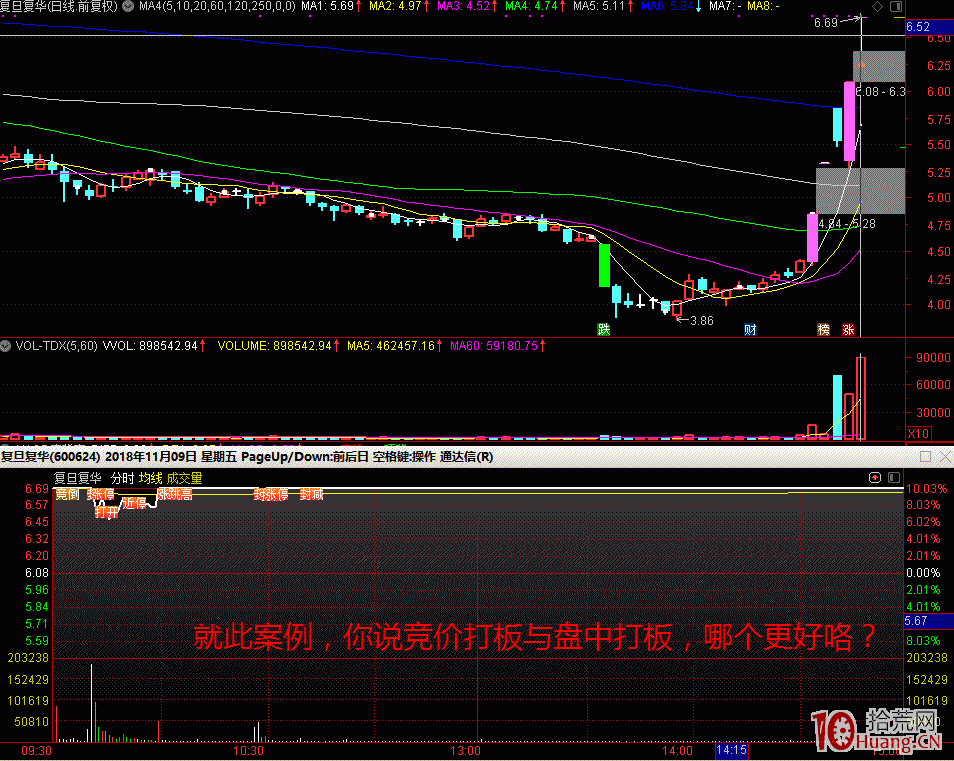Click the 涨跳高 event marker
The image size is (954, 761).
tap(175, 494)
